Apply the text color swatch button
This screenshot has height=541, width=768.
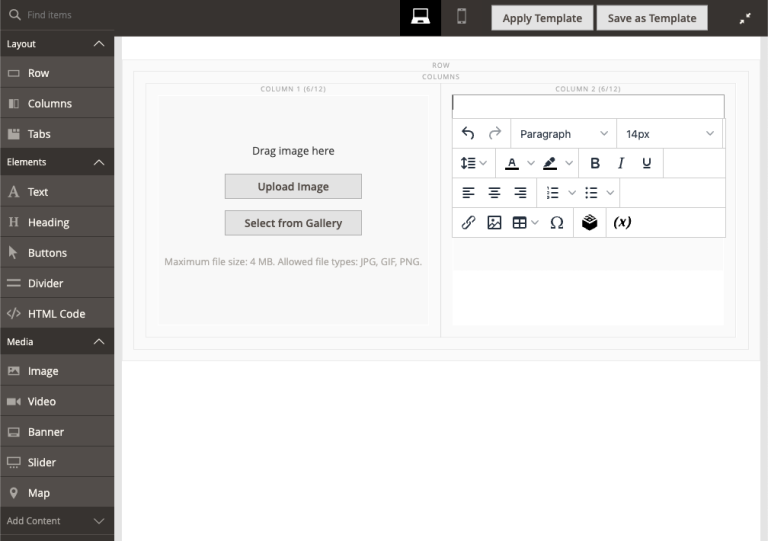click(512, 163)
